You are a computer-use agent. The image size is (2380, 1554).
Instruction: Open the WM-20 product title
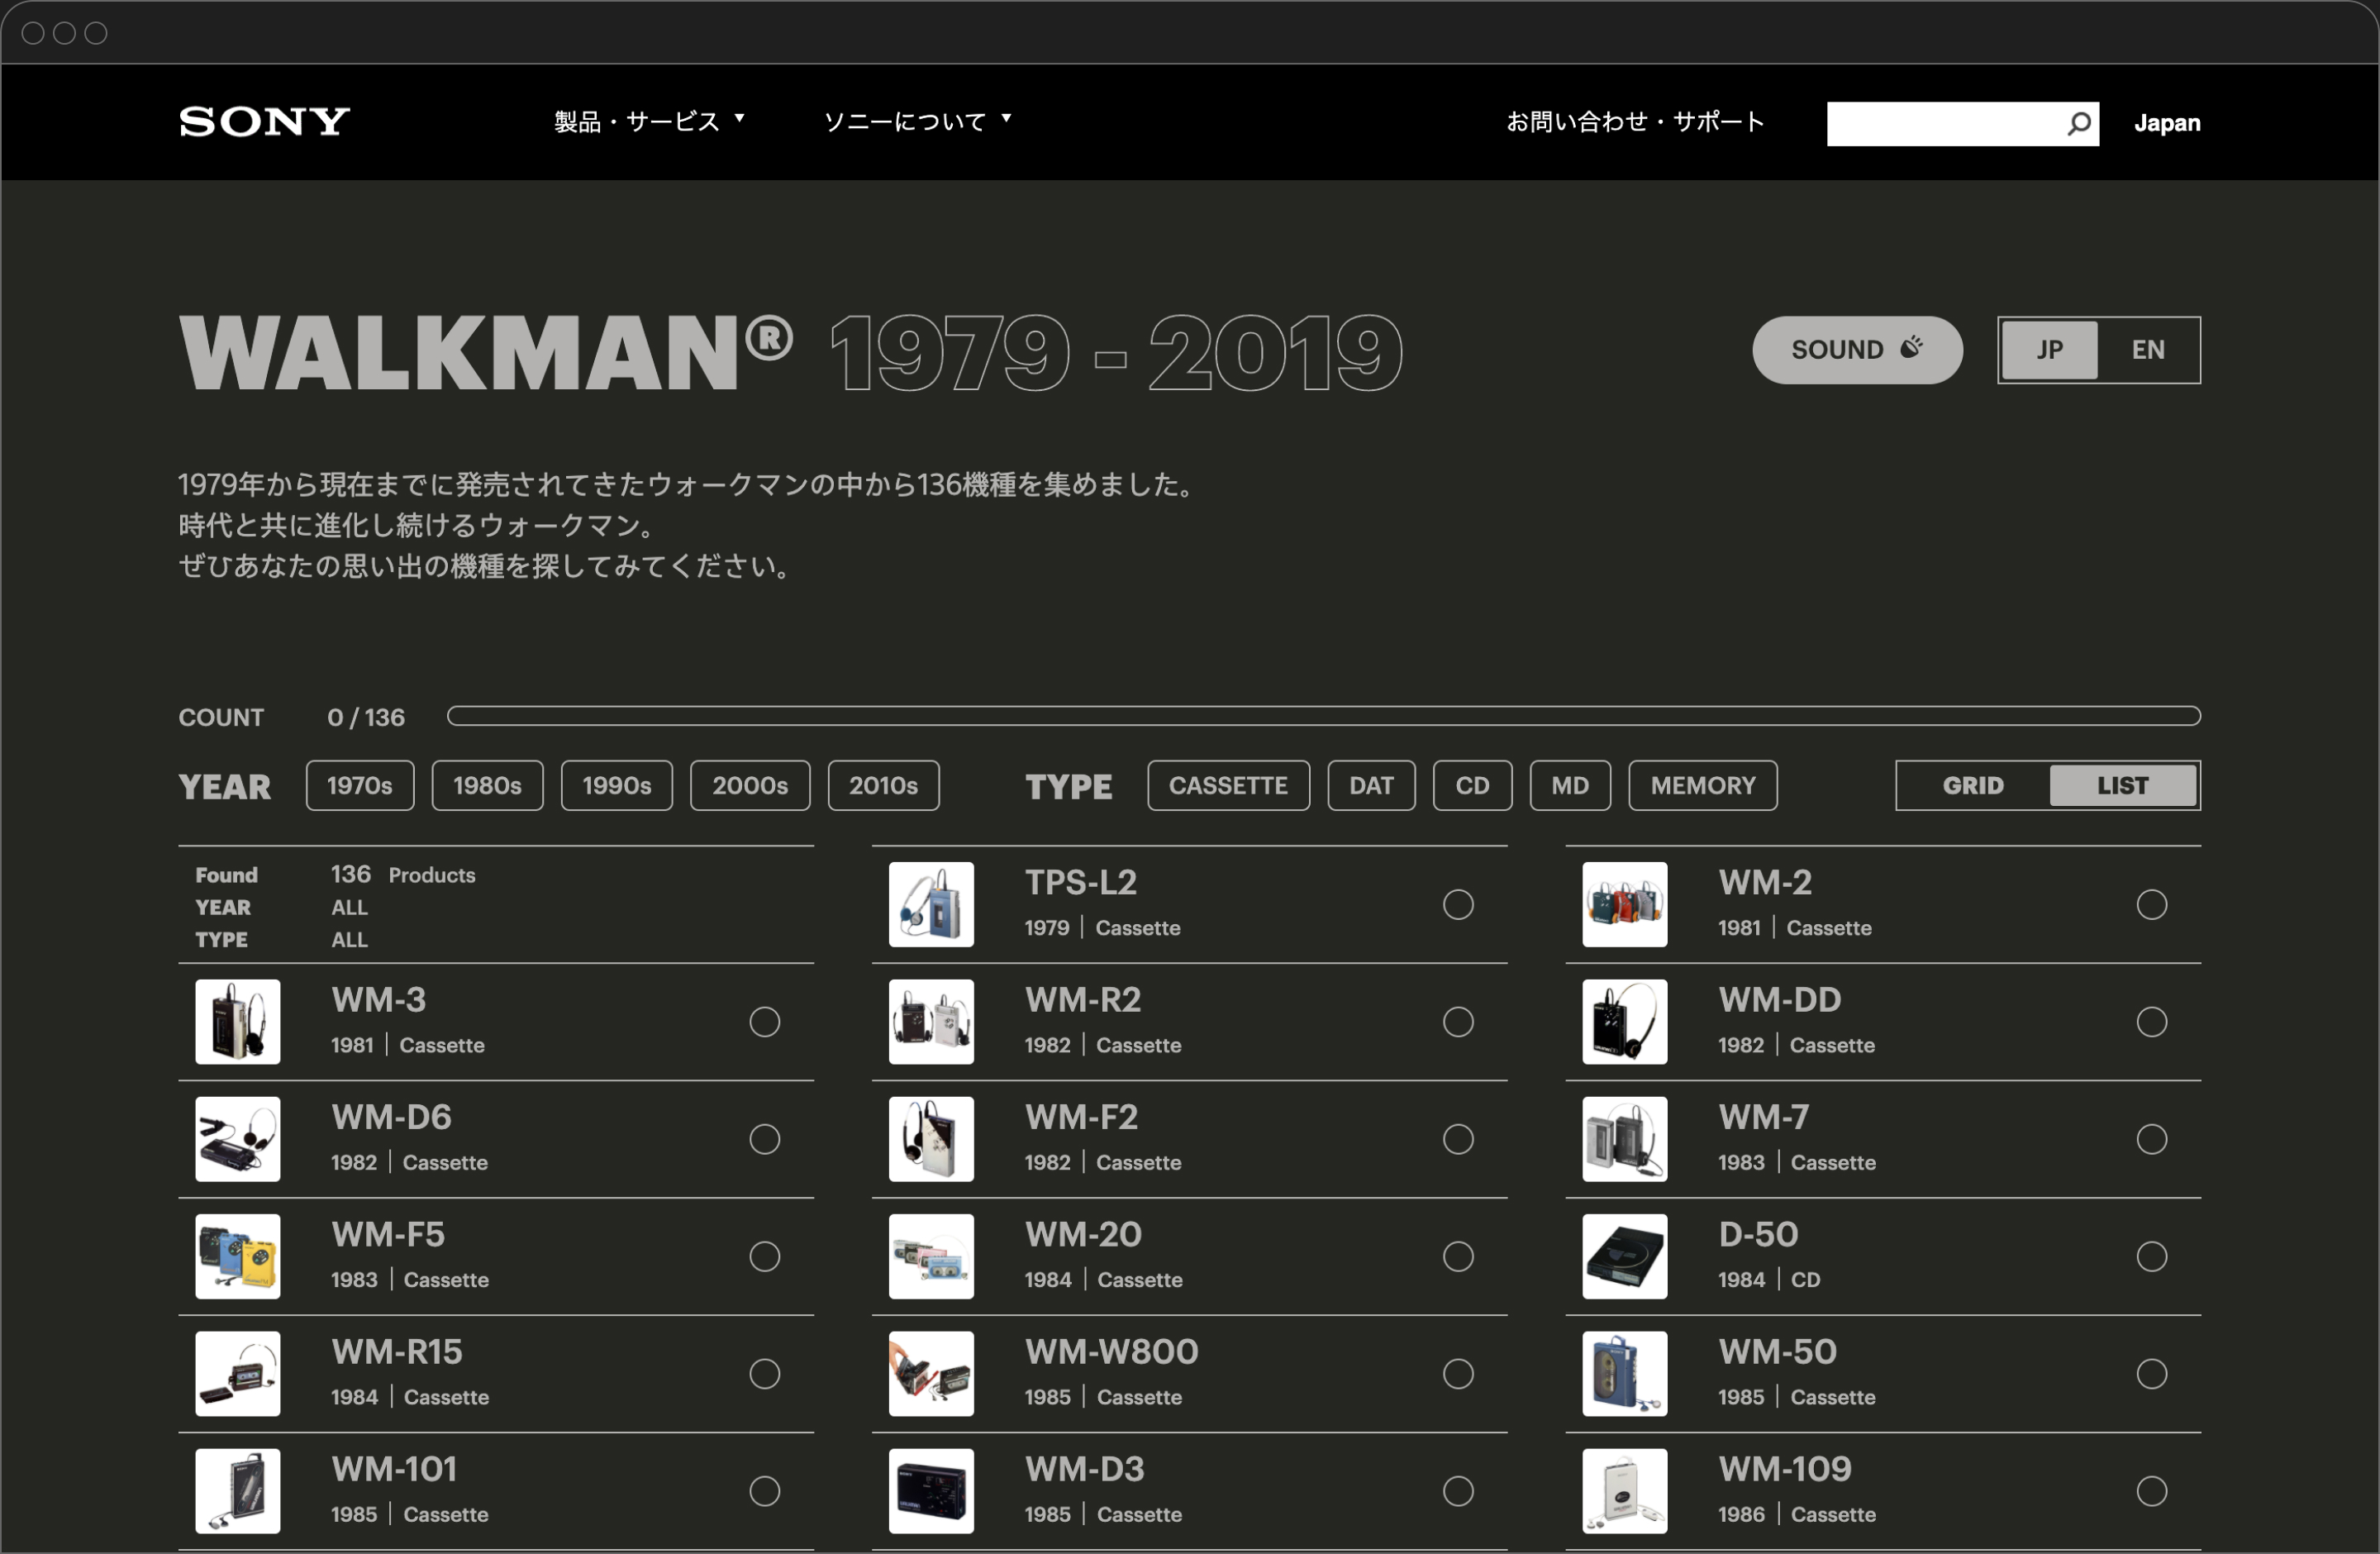point(1083,1235)
